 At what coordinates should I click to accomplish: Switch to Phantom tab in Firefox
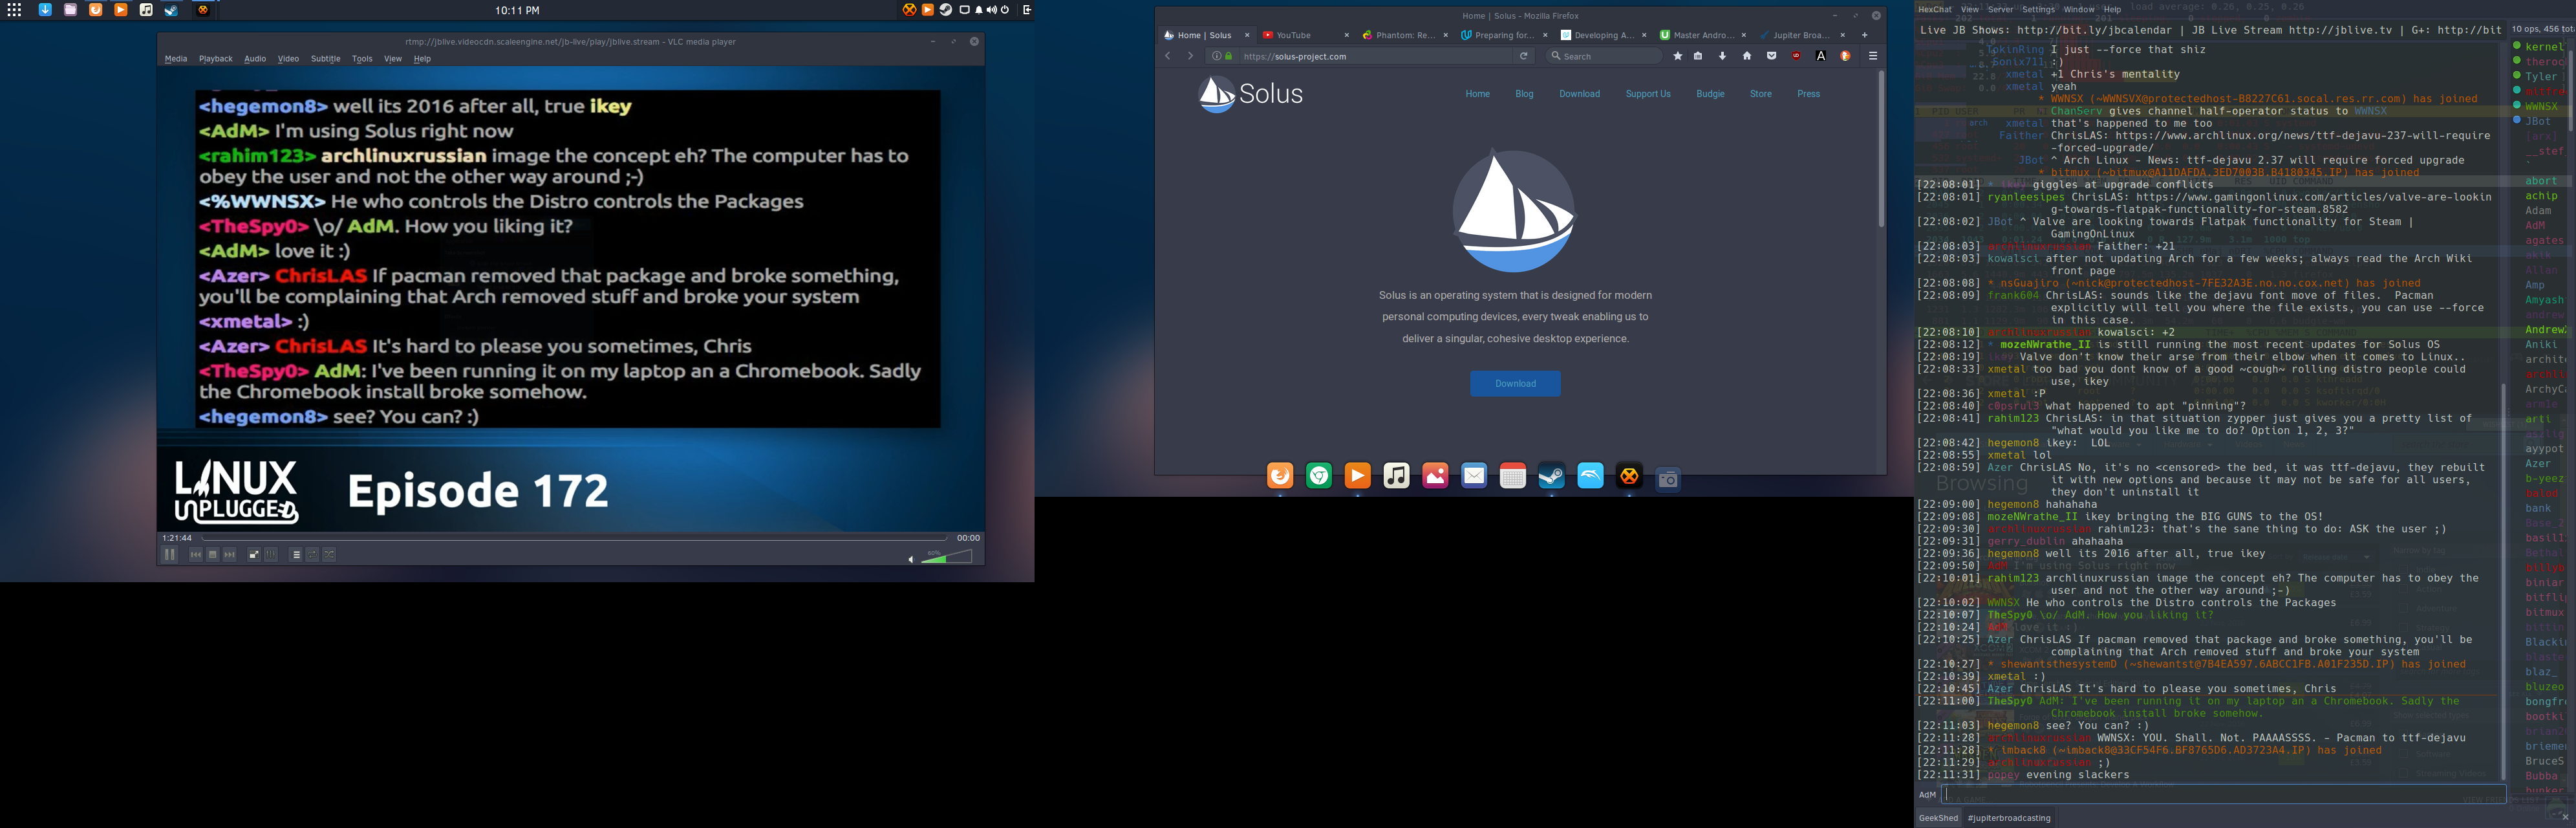(x=1404, y=35)
